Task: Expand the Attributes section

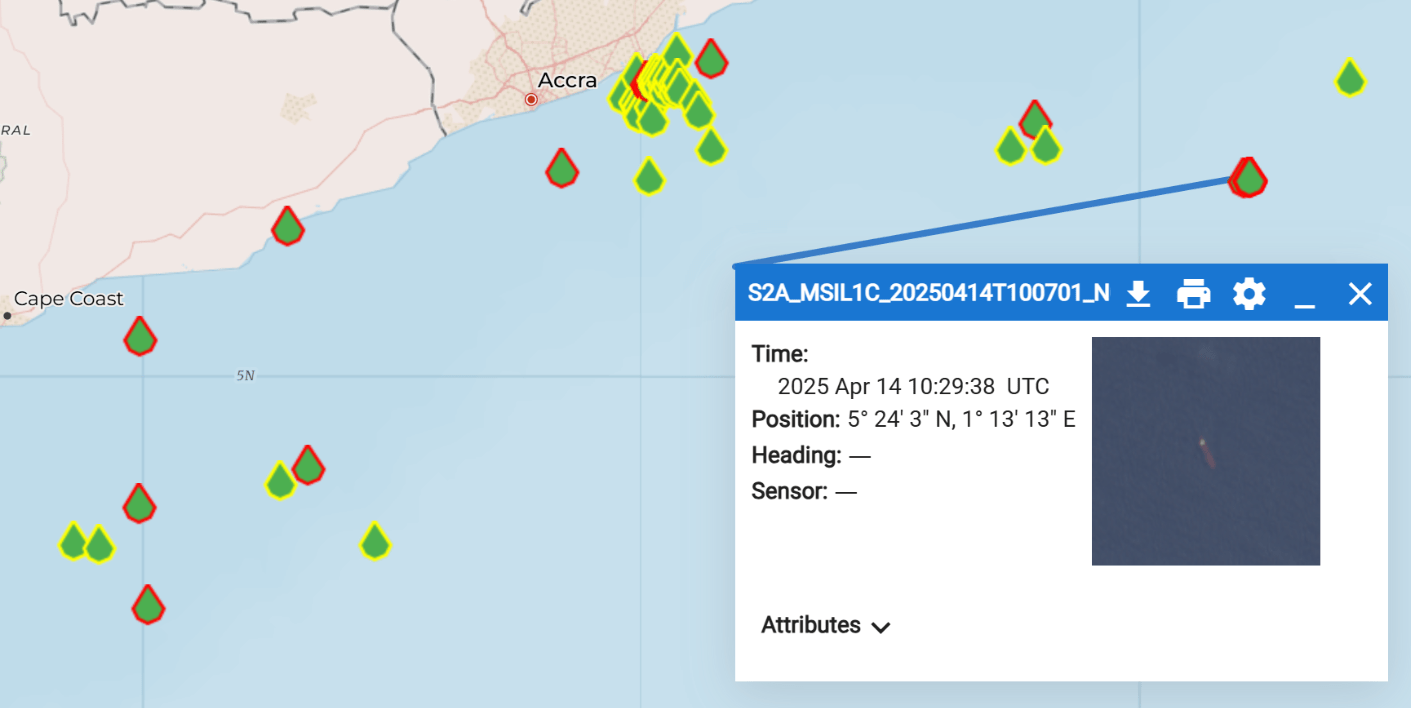Action: coord(826,626)
